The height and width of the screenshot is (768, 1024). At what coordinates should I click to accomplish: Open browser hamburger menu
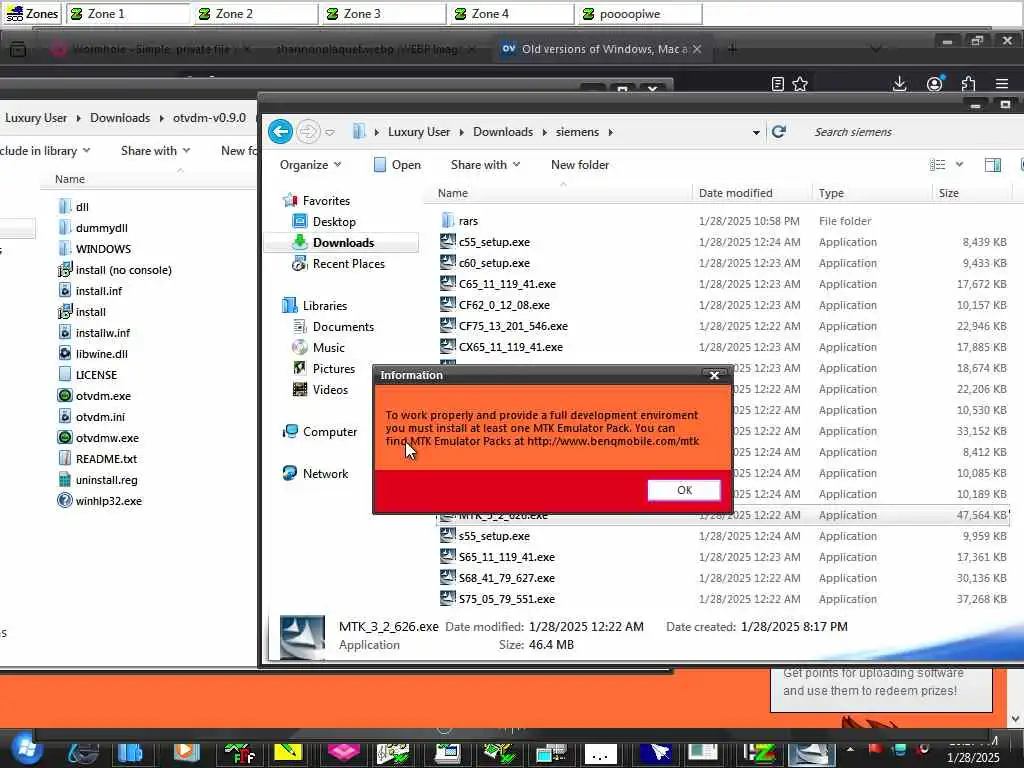1002,84
